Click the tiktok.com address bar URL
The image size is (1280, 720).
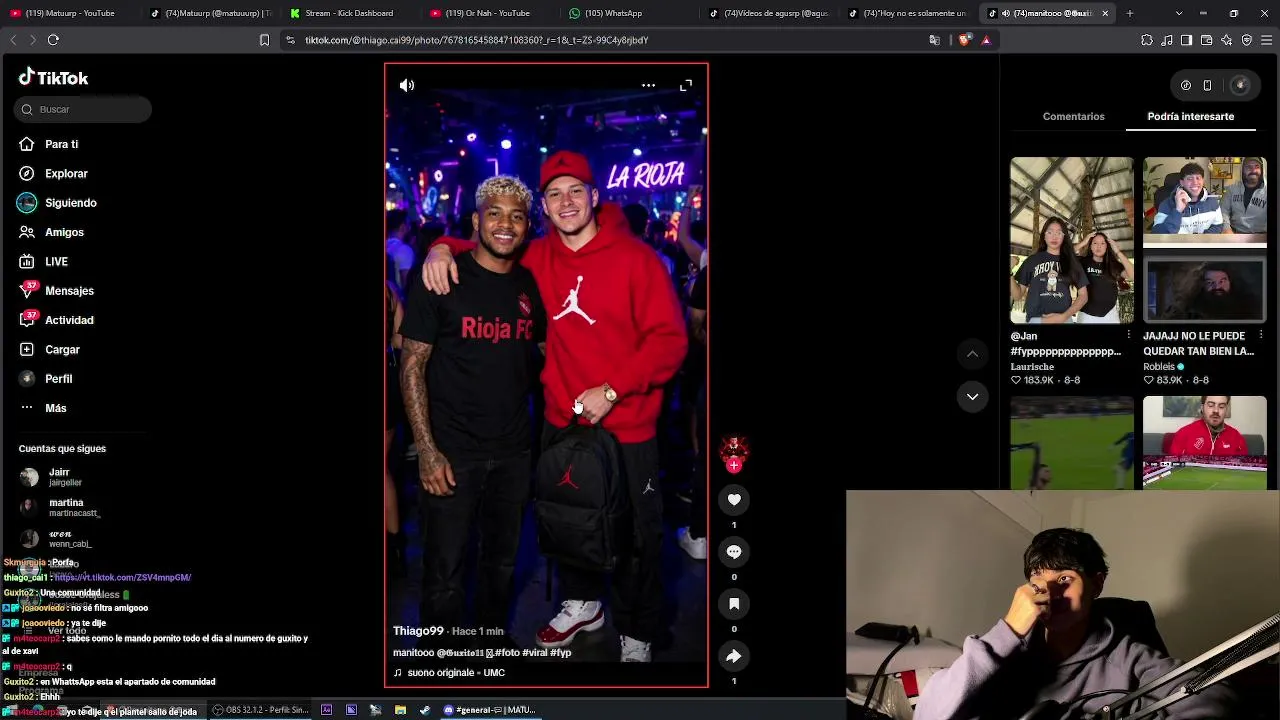click(477, 40)
